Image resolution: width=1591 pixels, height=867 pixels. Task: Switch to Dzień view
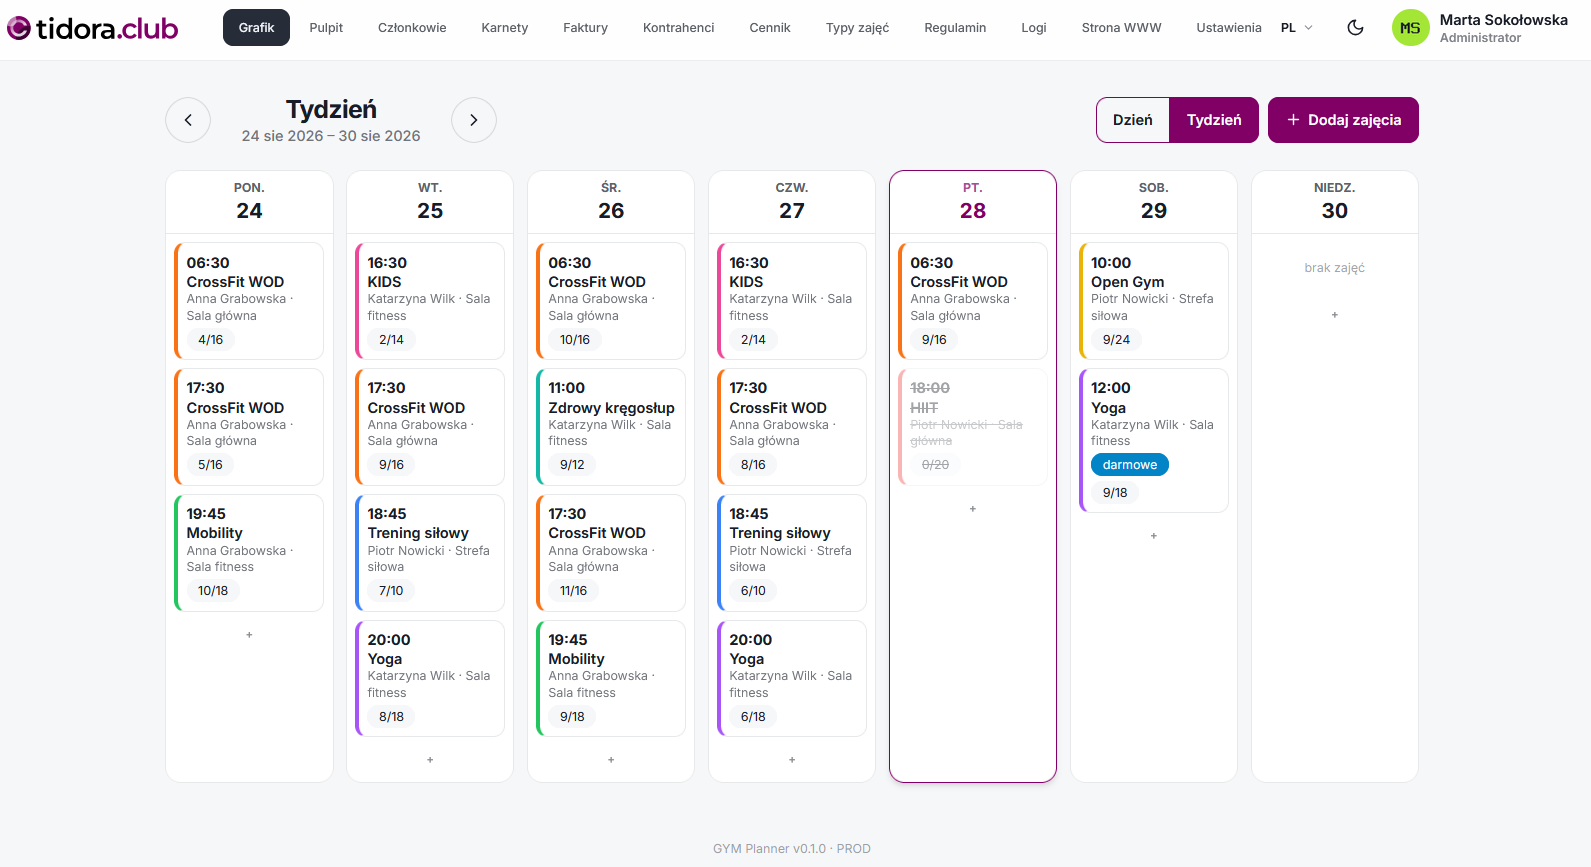(1133, 120)
